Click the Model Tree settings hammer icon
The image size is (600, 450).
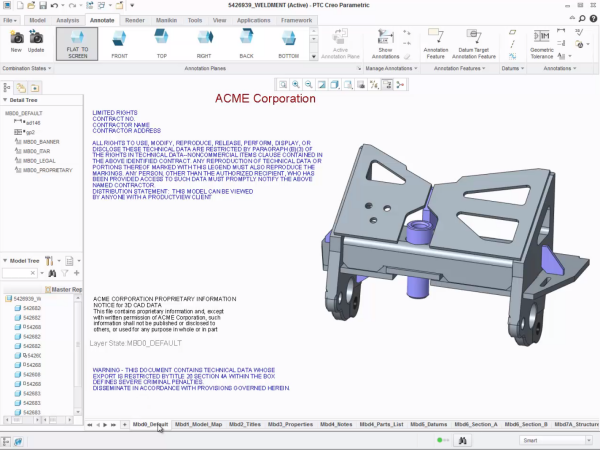pos(49,261)
